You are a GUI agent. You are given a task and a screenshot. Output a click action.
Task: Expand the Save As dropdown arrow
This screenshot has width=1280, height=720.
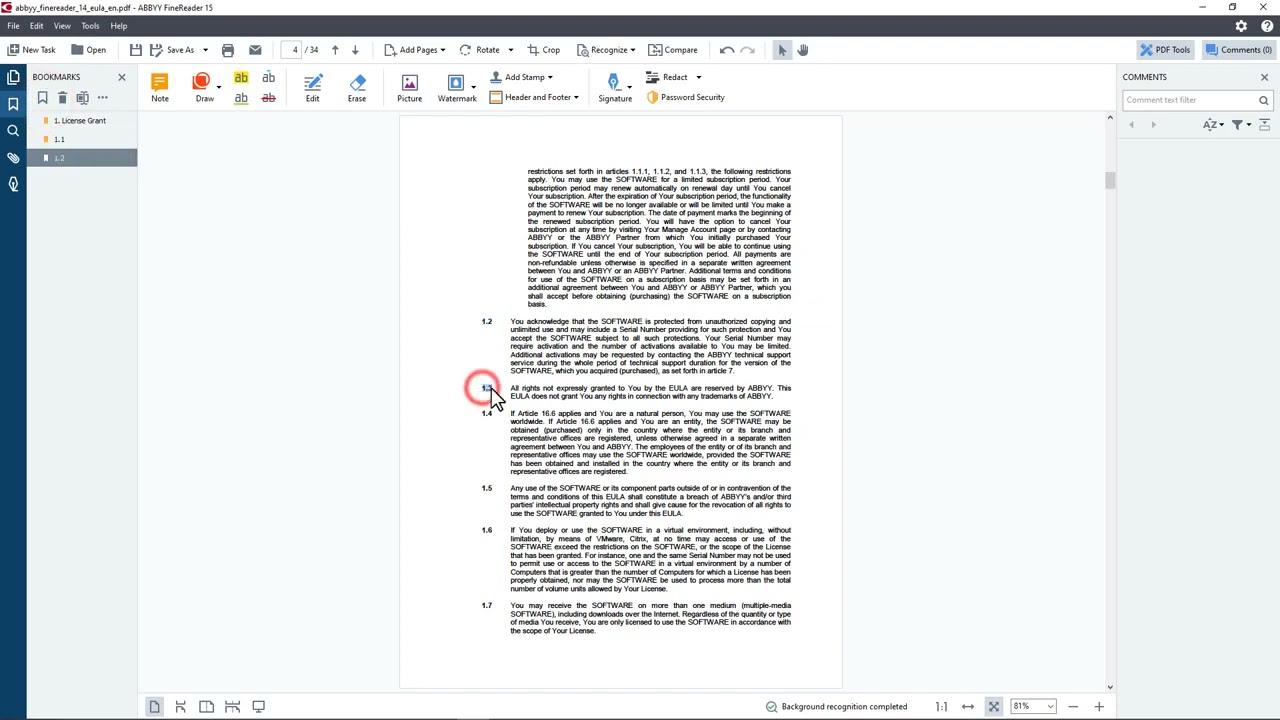point(205,50)
